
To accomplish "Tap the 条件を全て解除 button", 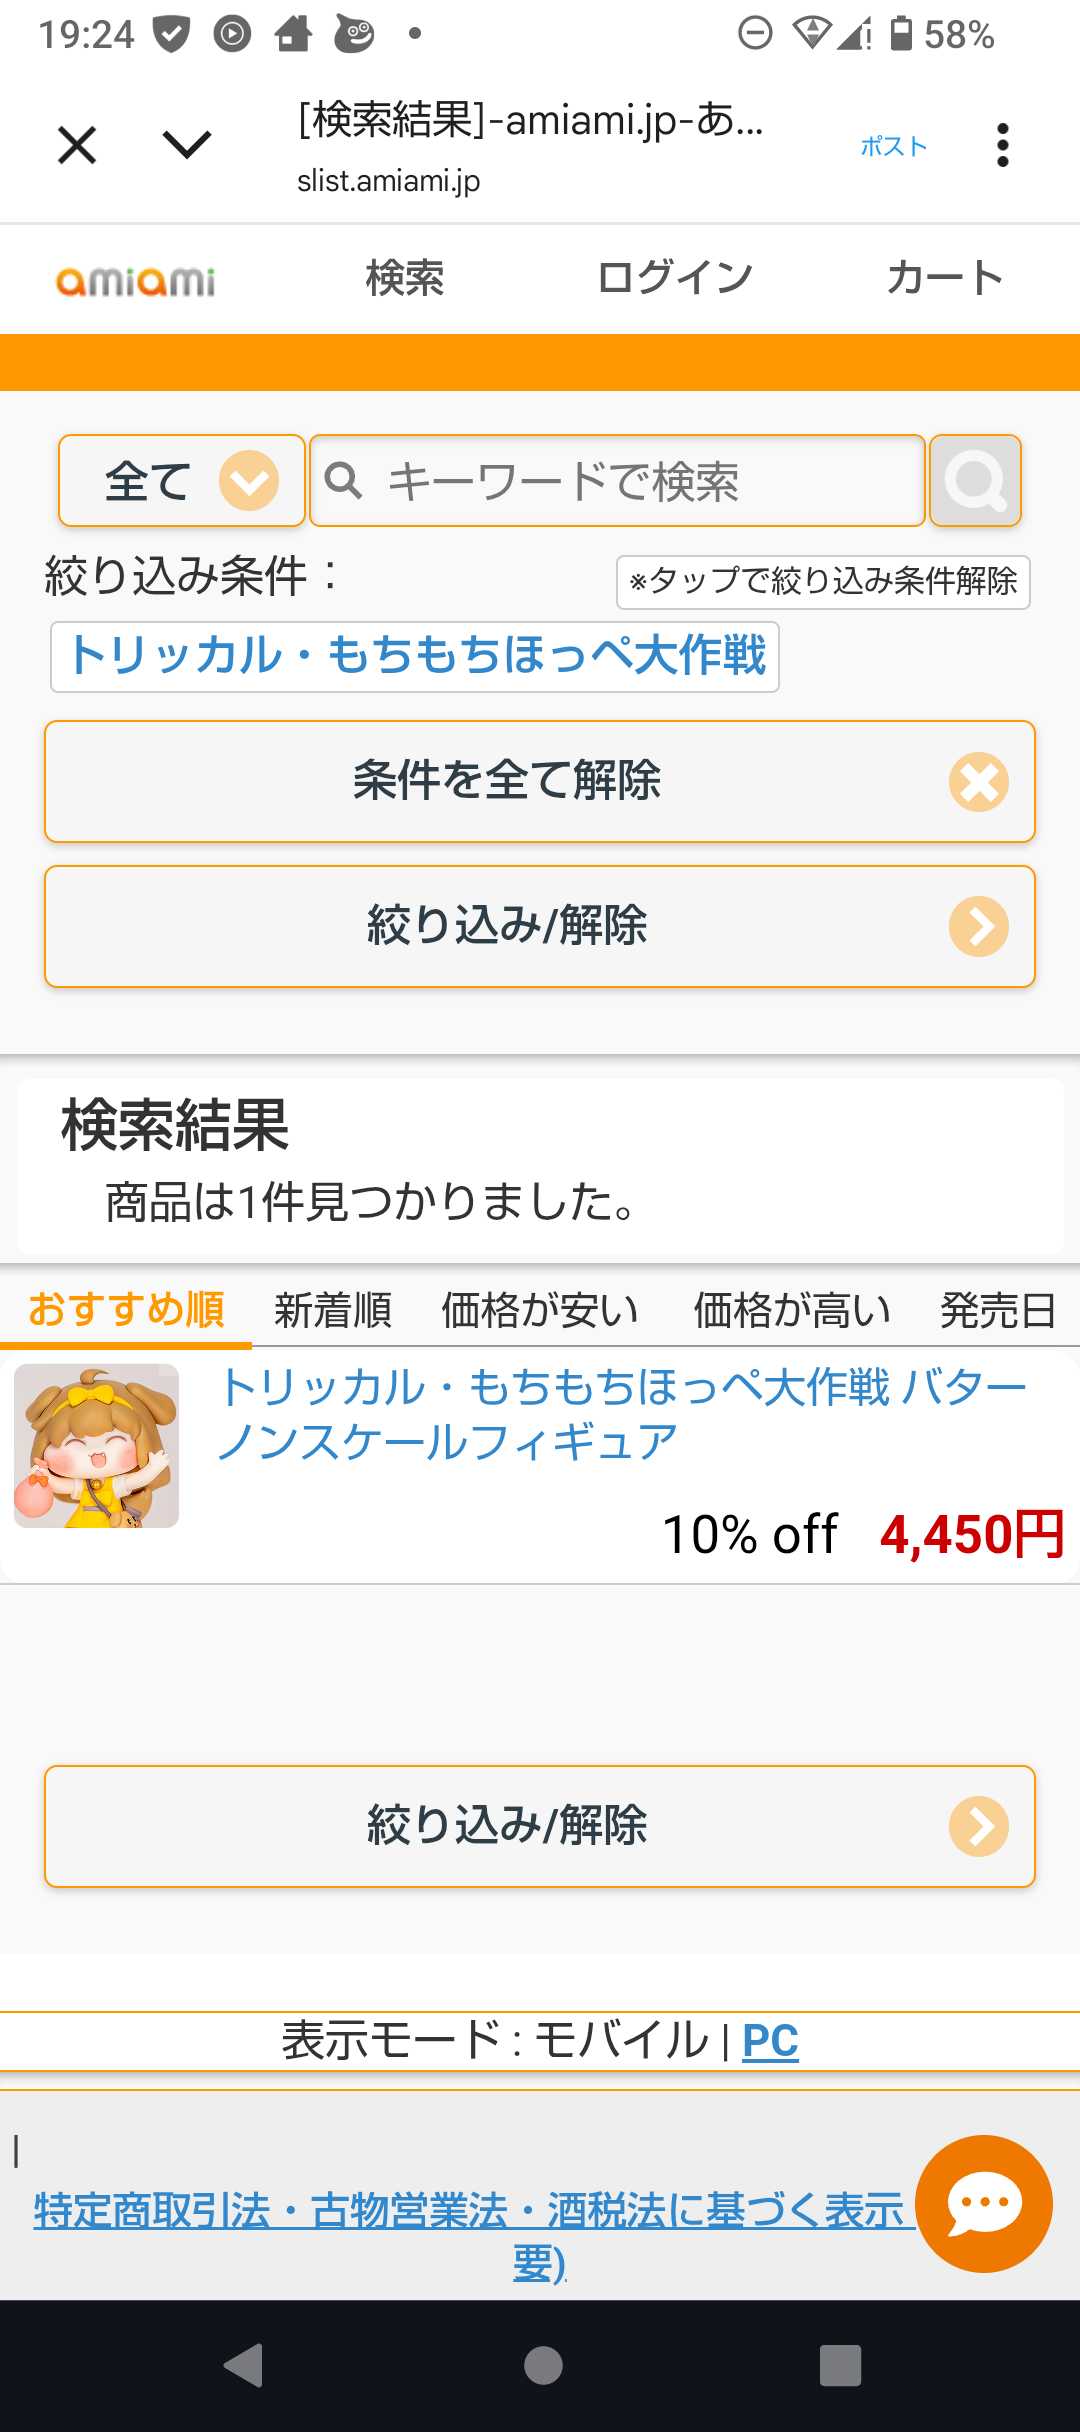I will coord(540,781).
